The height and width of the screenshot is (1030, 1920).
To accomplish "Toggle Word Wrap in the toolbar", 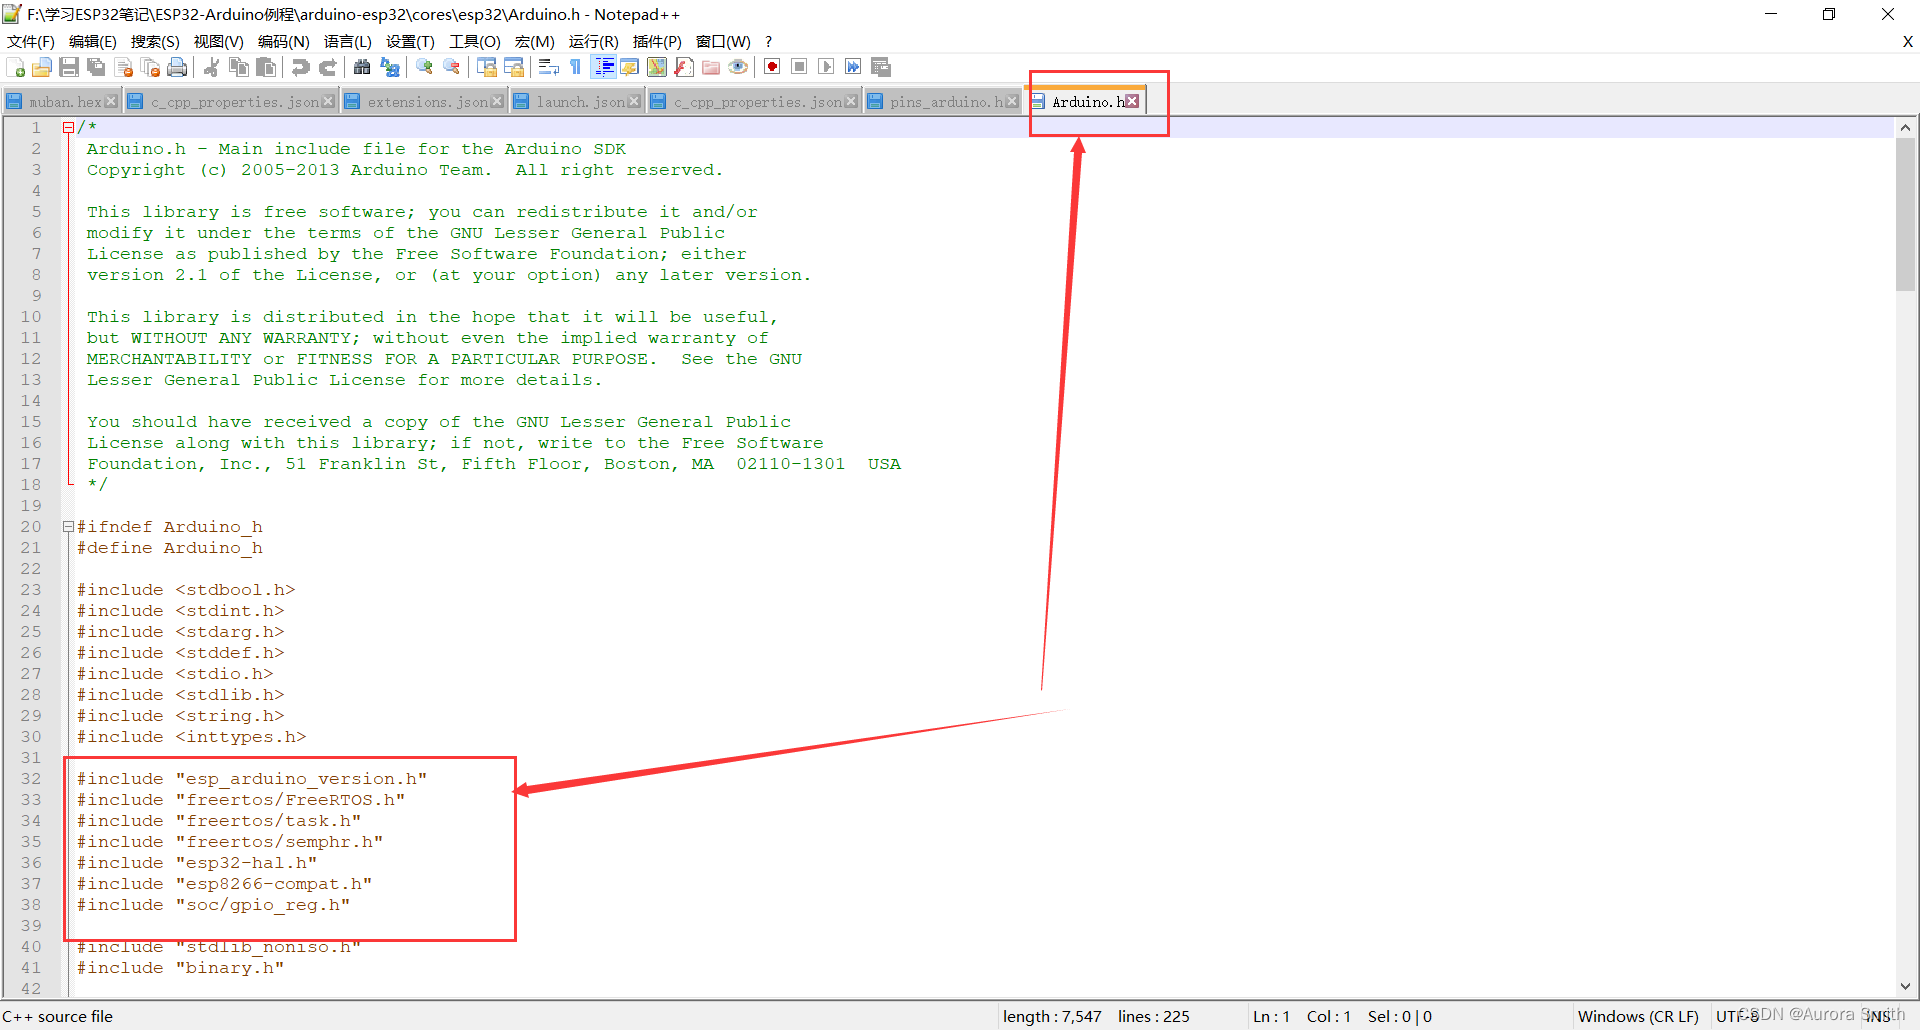I will 548,67.
